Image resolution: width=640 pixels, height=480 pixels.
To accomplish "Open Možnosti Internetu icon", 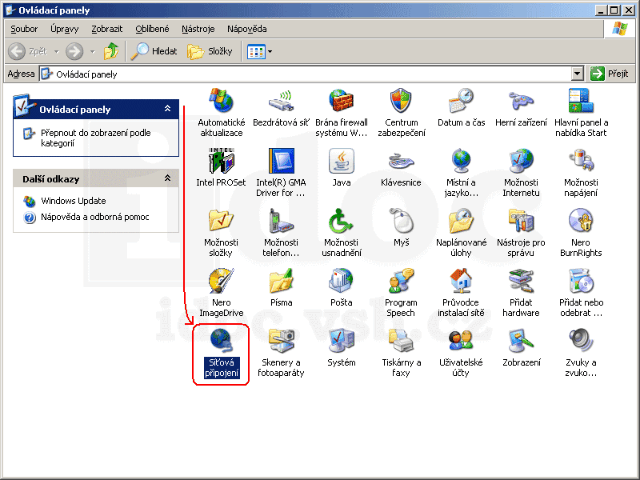I will pos(521,161).
